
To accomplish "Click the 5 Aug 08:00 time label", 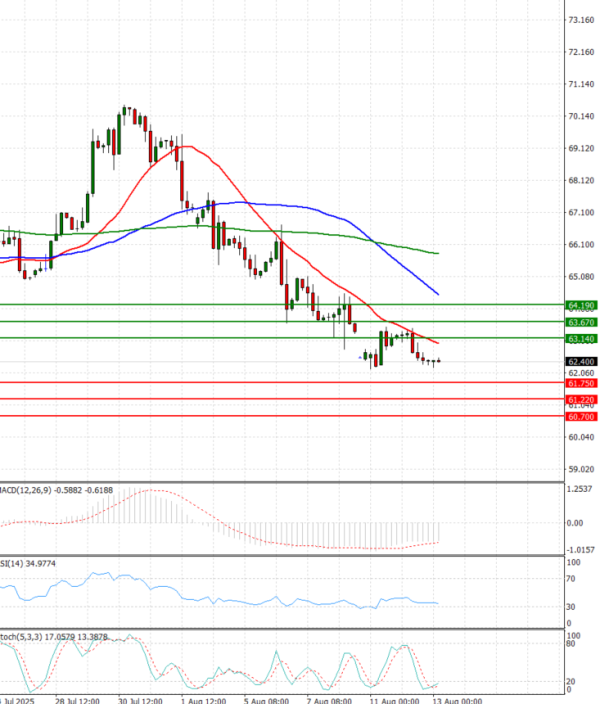I will coord(266,700).
